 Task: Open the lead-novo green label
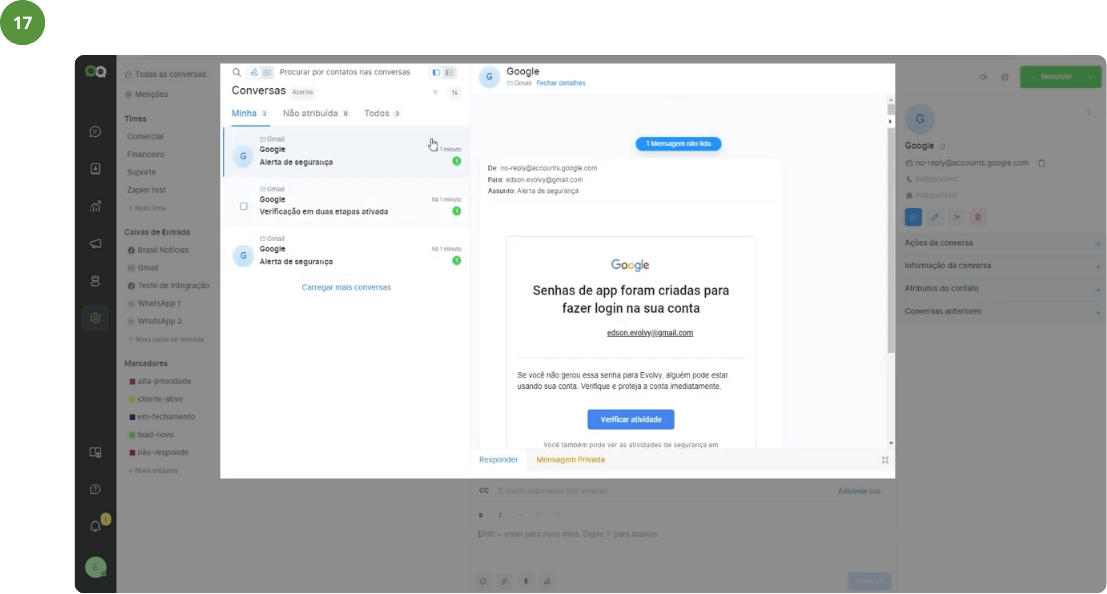click(x=152, y=435)
